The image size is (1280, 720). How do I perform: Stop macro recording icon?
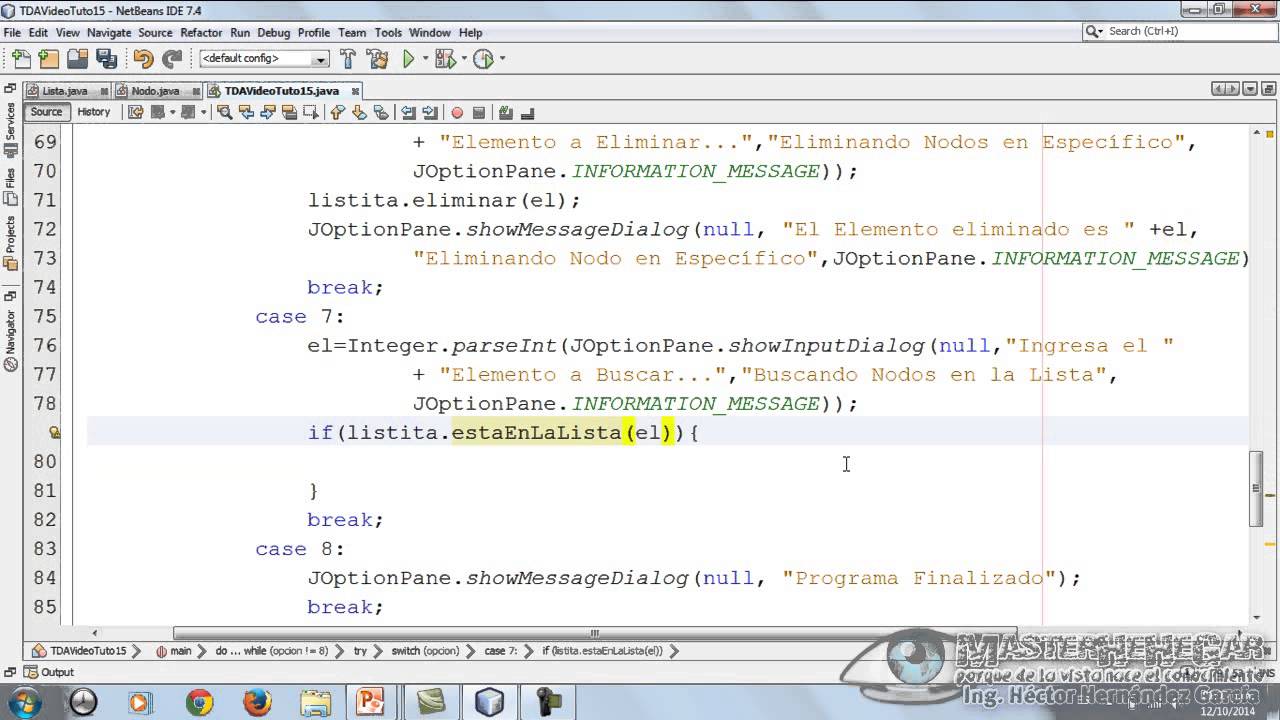[x=479, y=112]
